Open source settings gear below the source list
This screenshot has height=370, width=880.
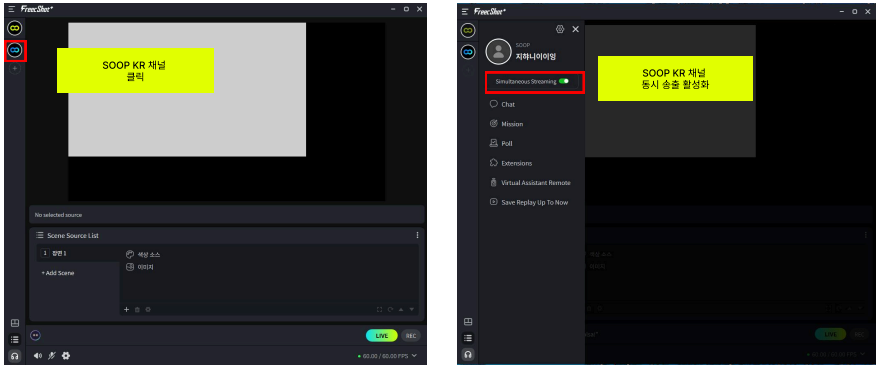pyautogui.click(x=148, y=309)
